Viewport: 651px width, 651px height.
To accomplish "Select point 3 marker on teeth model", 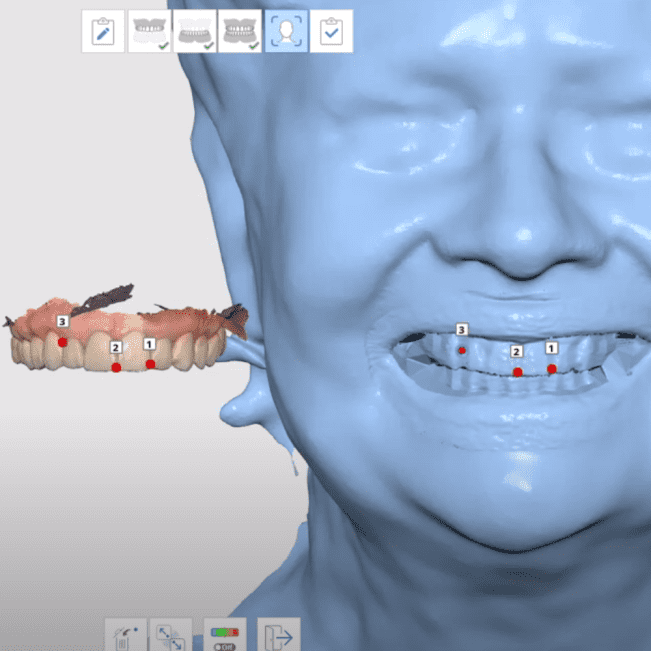I will click(x=62, y=342).
